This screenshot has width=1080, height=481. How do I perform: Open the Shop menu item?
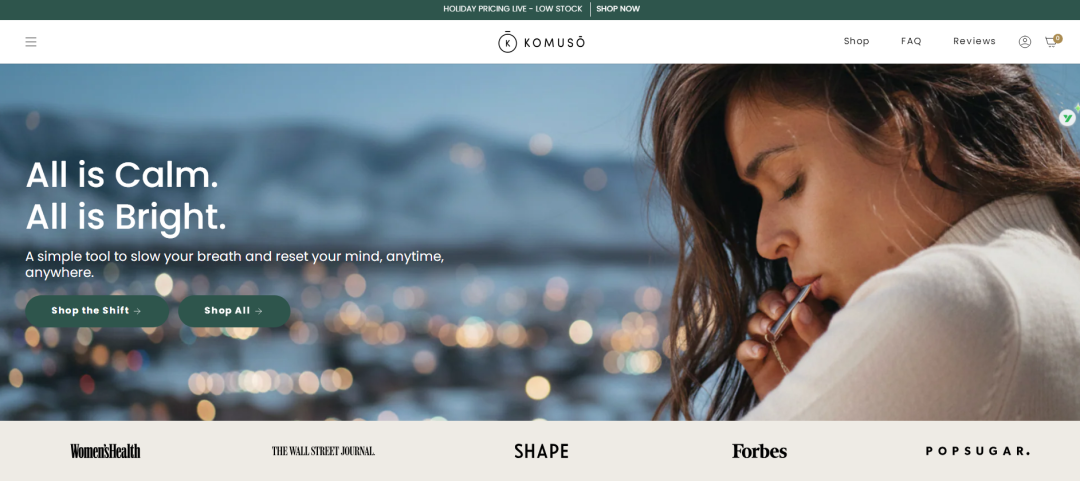[856, 41]
